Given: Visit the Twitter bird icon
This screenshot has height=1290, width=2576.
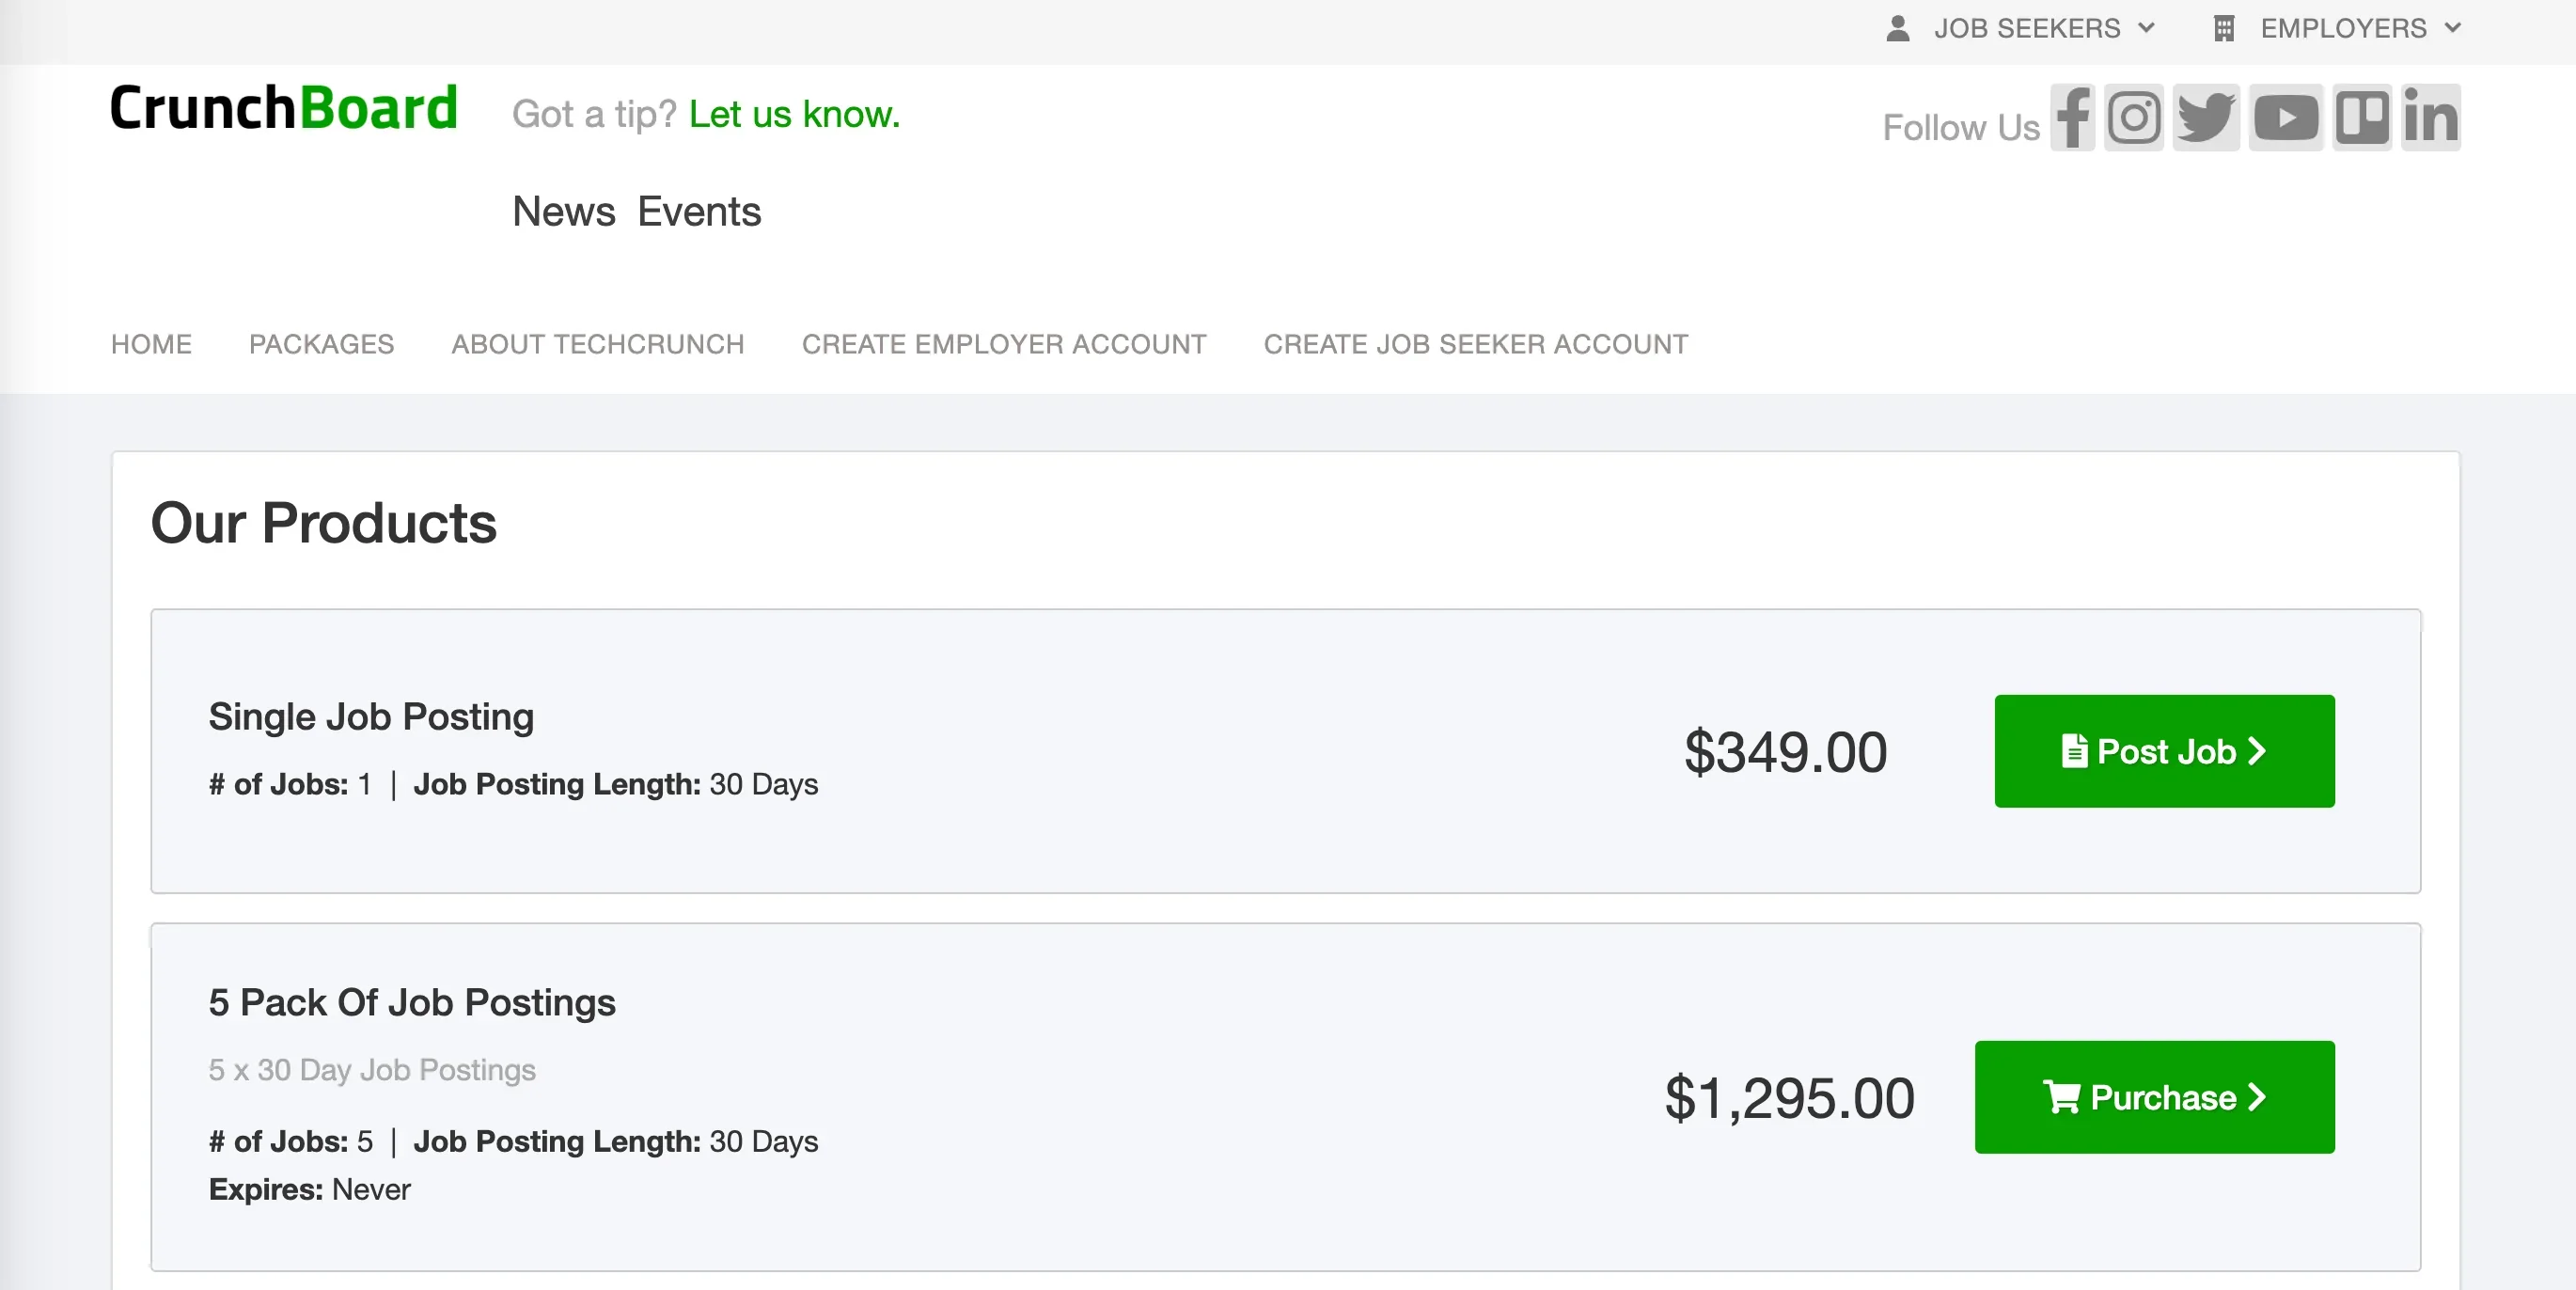Looking at the screenshot, I should coord(2205,118).
